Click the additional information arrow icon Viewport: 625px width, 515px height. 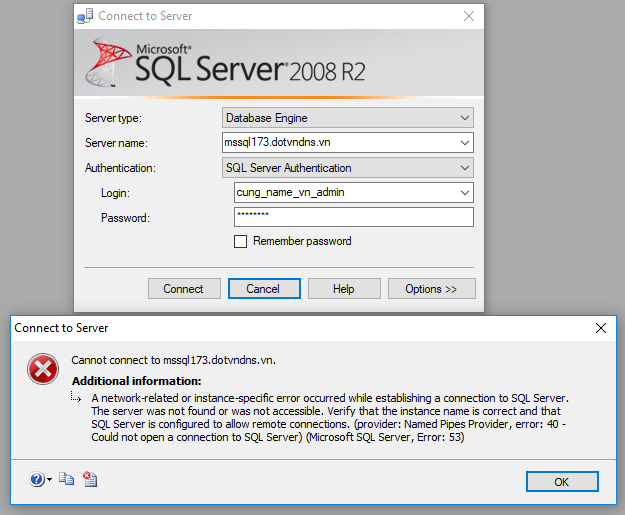click(x=76, y=397)
